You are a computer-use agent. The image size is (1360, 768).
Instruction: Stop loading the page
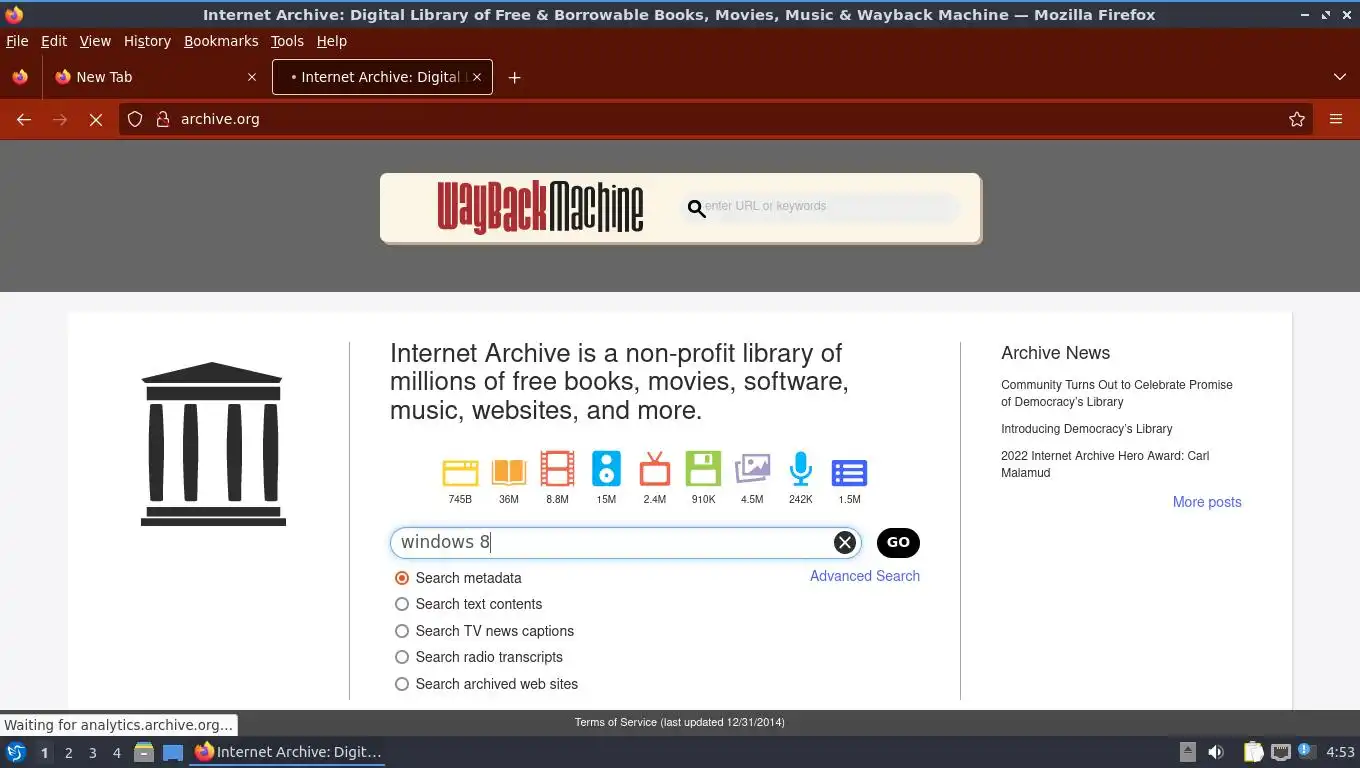click(x=96, y=119)
